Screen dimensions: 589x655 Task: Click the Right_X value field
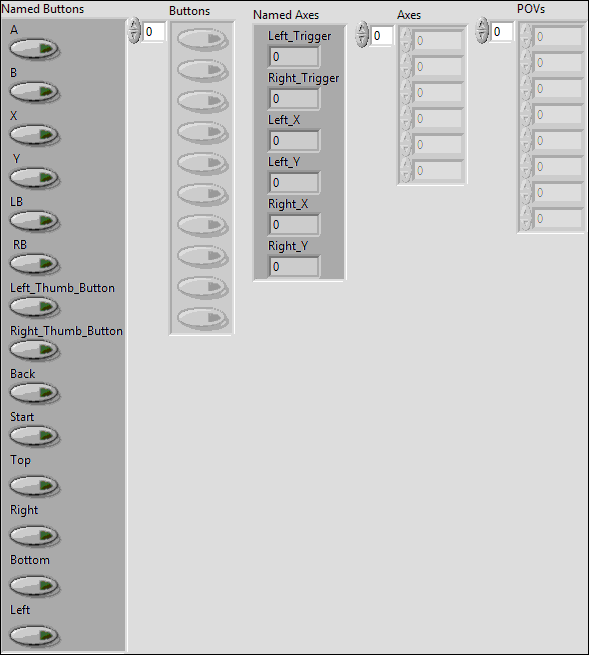[294, 225]
